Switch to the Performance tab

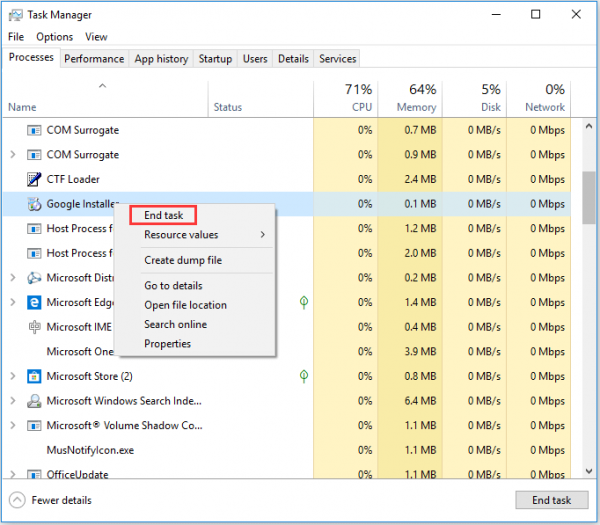click(96, 59)
